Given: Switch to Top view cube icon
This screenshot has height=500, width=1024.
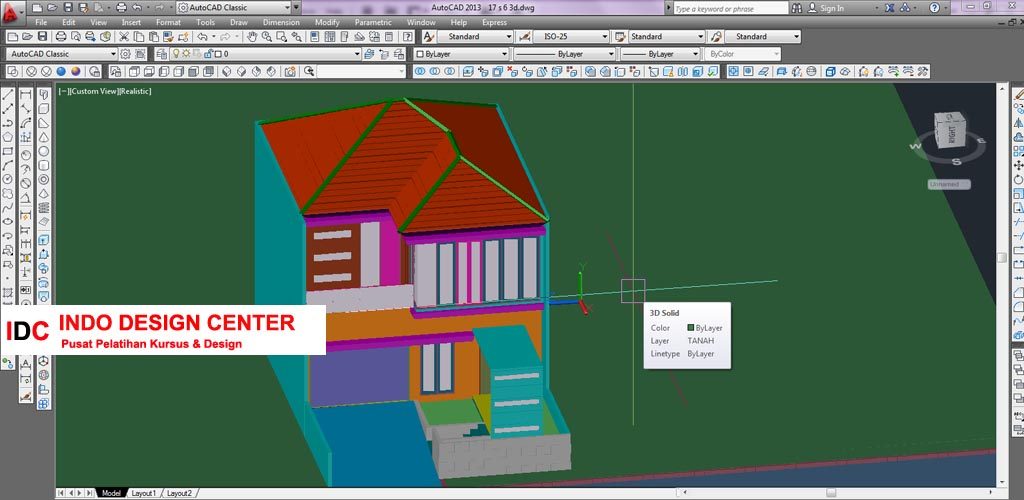Looking at the screenshot, I should pos(134,72).
